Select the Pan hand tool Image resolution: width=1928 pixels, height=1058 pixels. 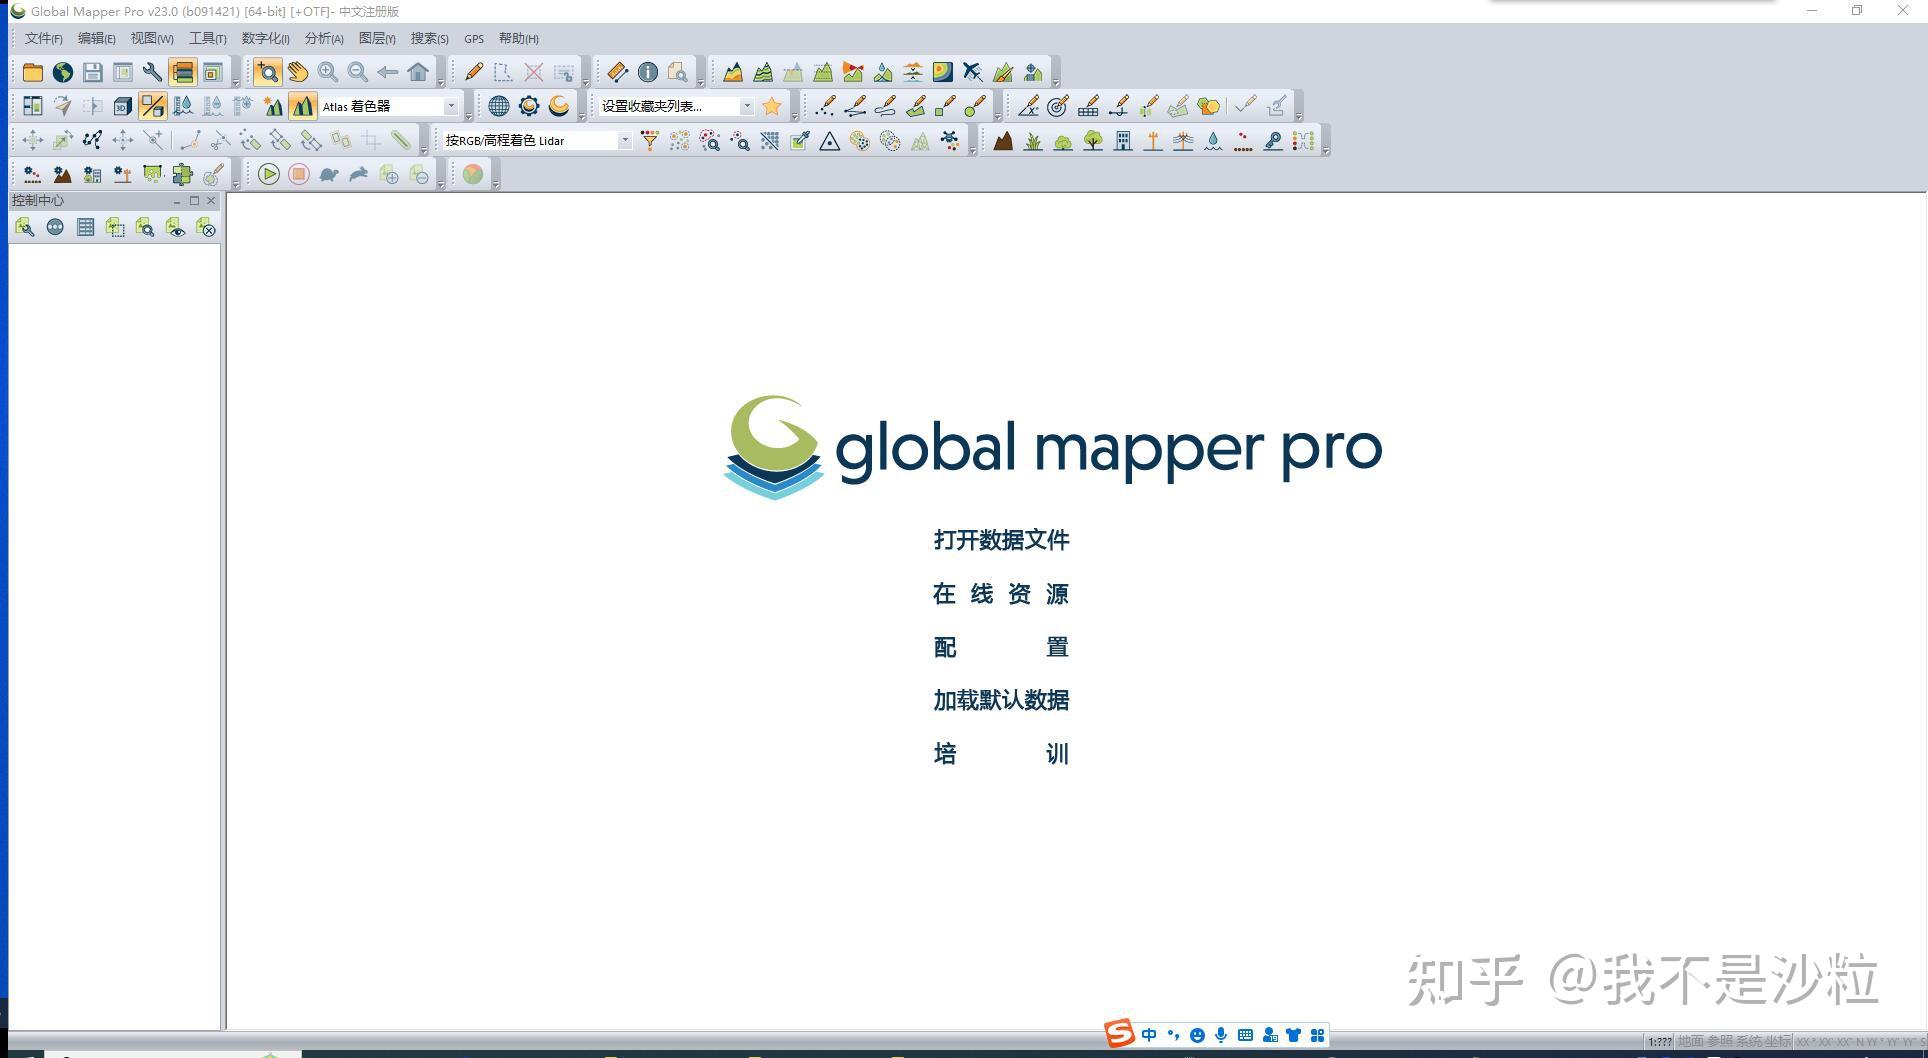coord(298,72)
